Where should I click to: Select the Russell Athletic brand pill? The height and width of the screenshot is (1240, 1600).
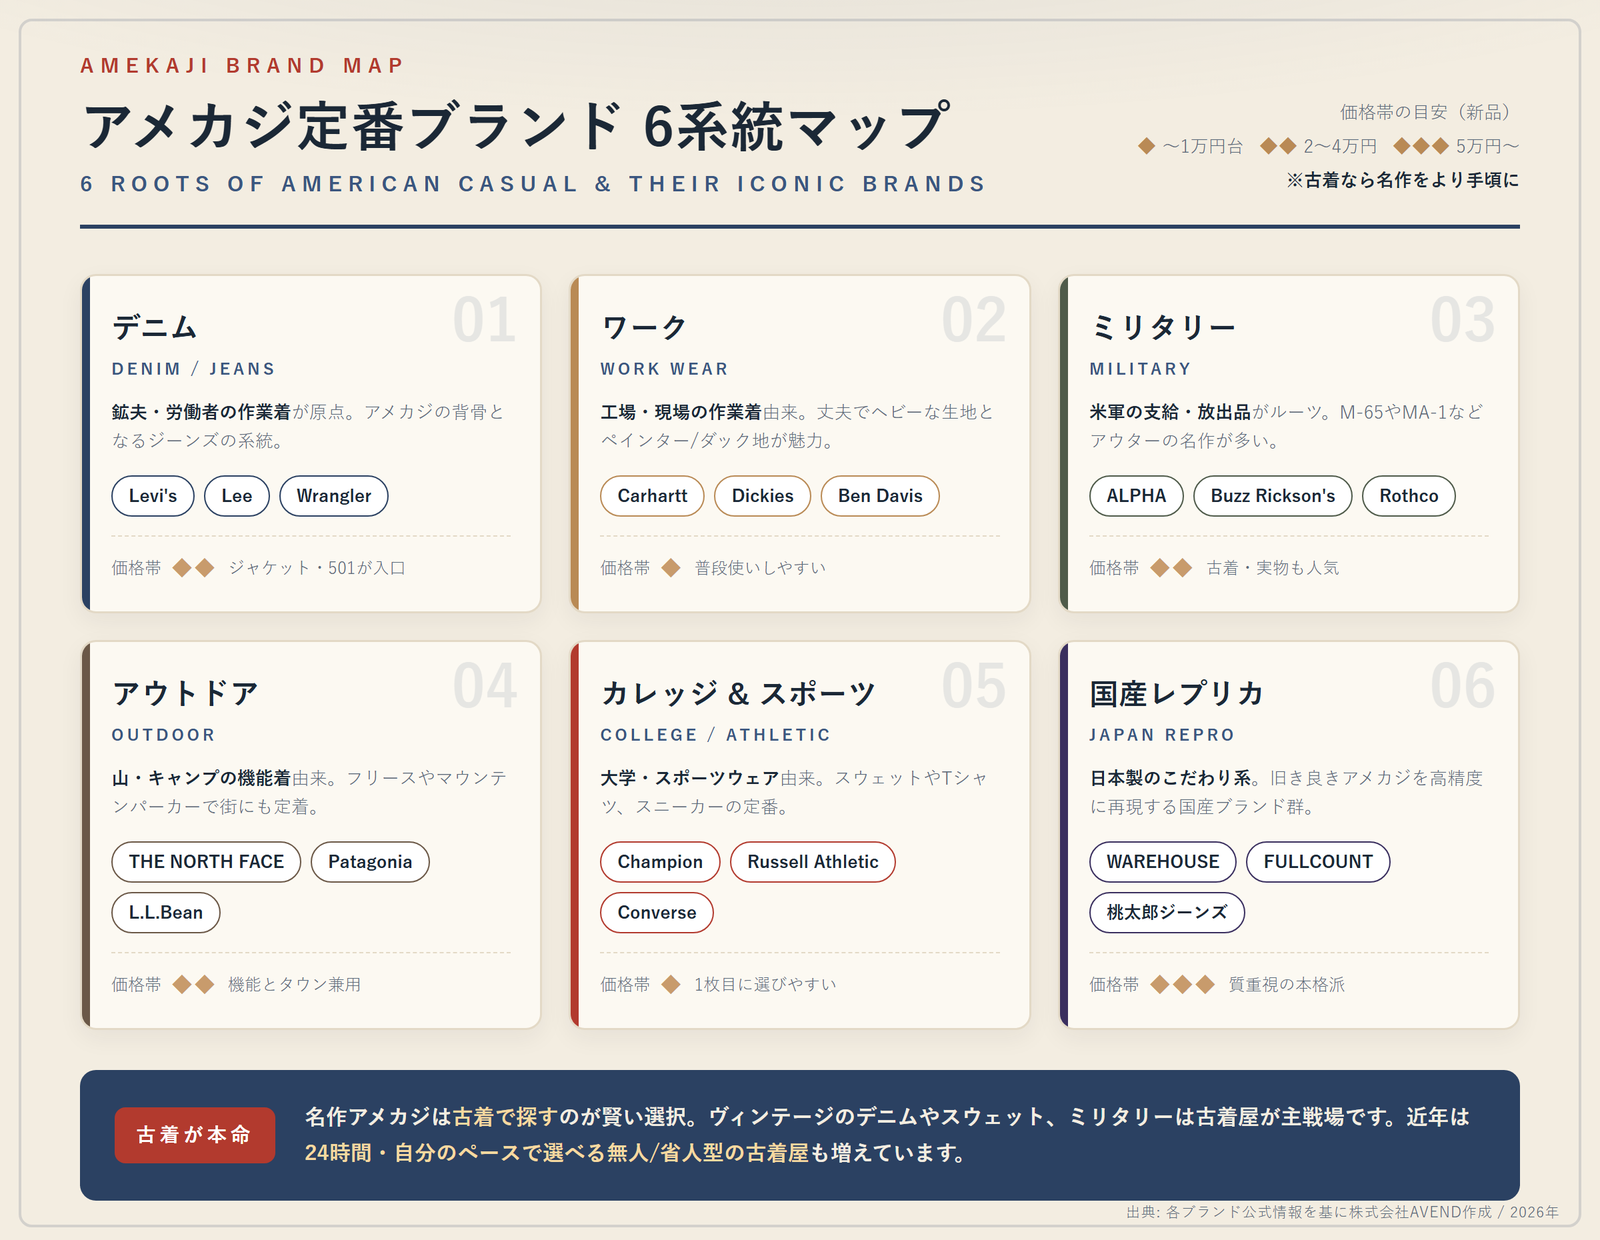pos(813,862)
